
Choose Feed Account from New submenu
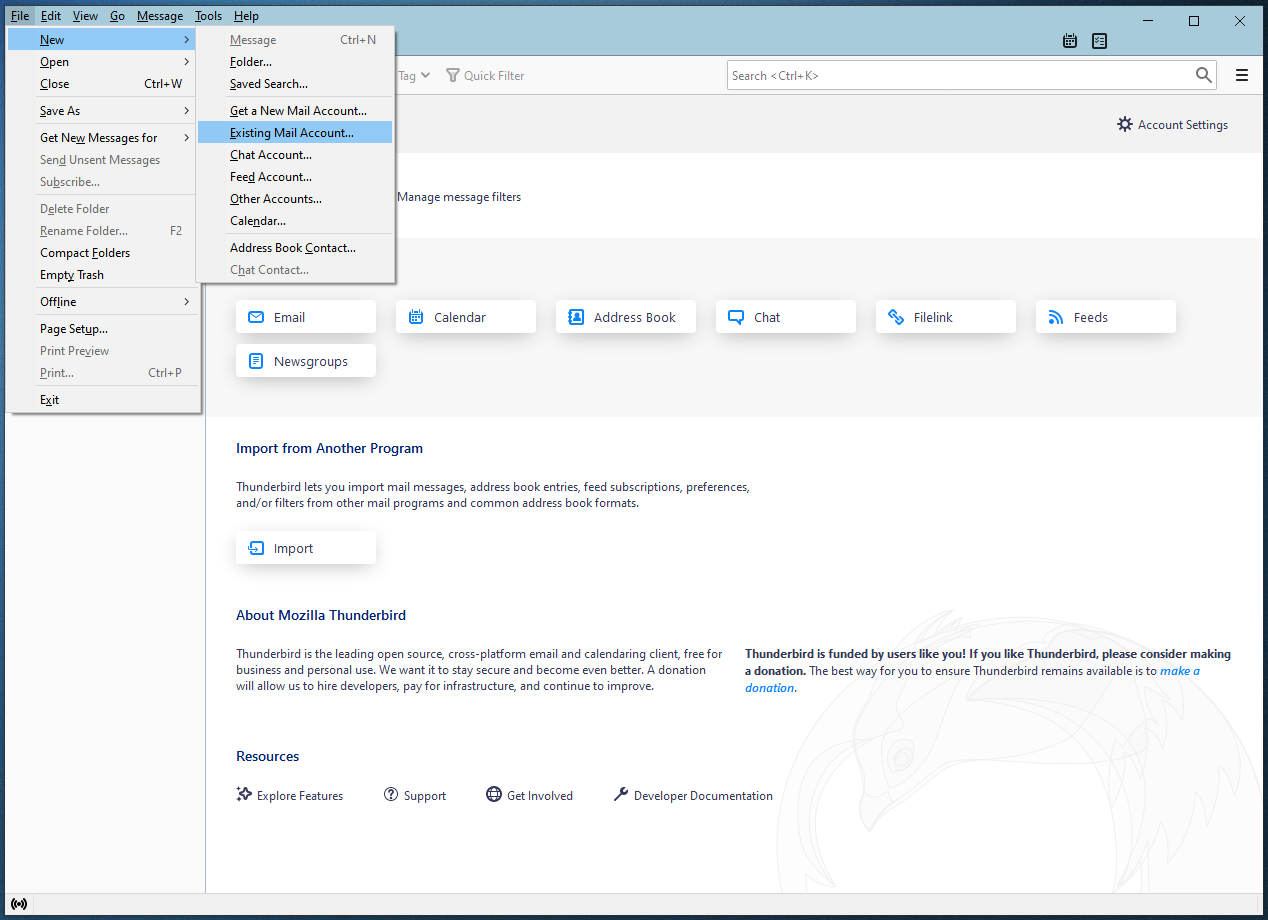(x=271, y=177)
